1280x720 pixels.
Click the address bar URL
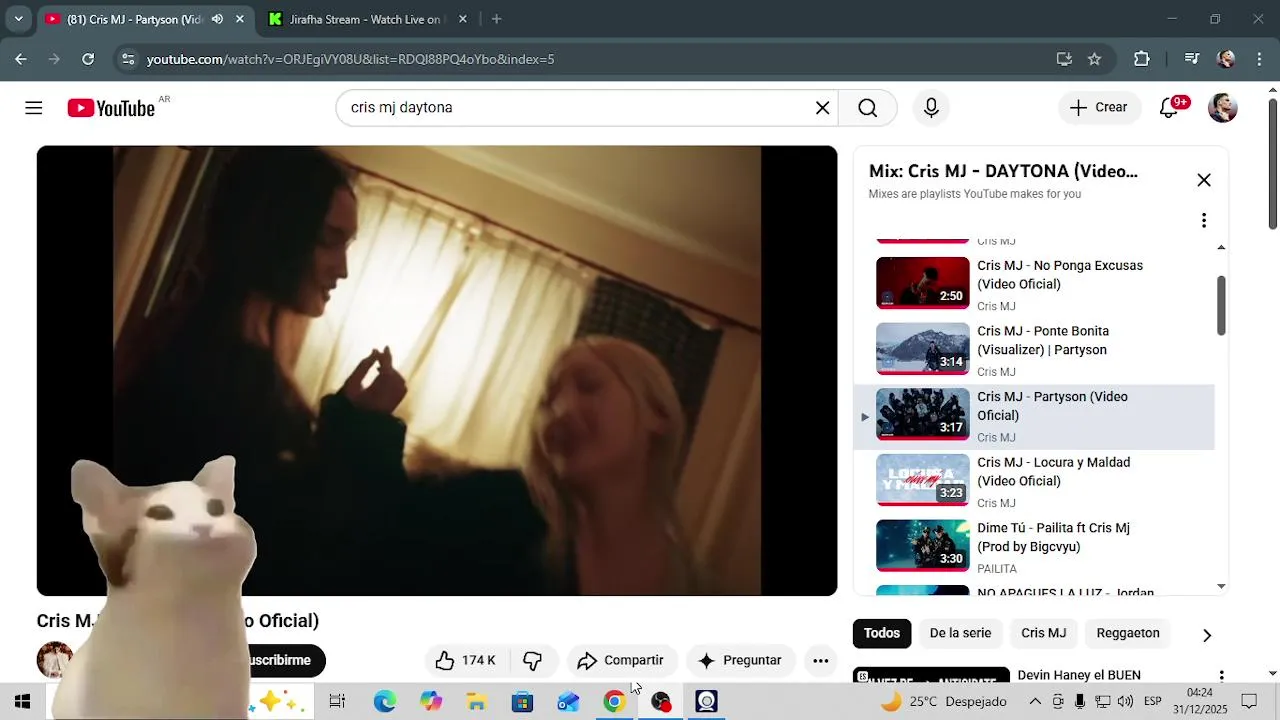[x=350, y=59]
